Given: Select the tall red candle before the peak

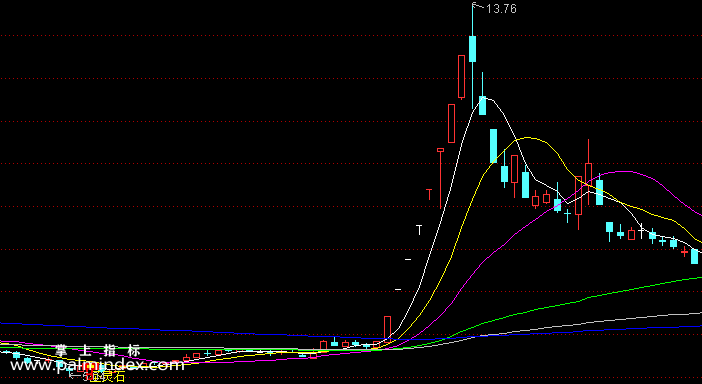Looking at the screenshot, I should tap(462, 76).
